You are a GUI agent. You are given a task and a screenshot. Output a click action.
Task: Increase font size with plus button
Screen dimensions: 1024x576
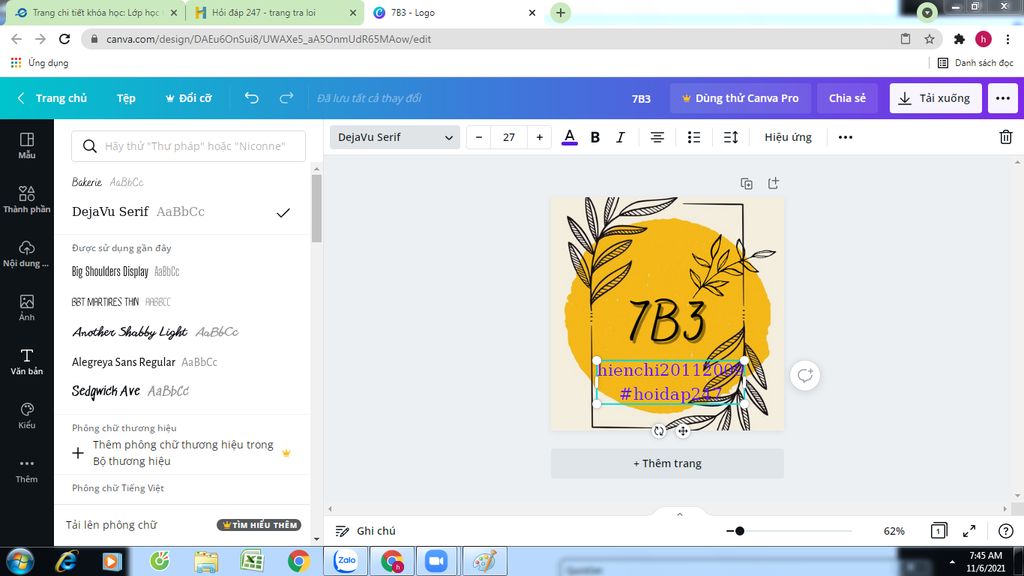539,137
